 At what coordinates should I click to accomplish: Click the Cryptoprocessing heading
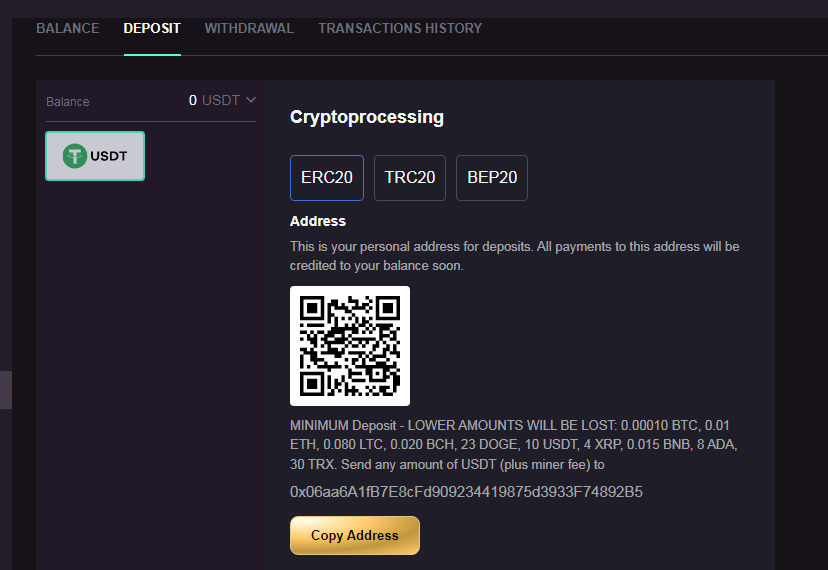tap(366, 117)
